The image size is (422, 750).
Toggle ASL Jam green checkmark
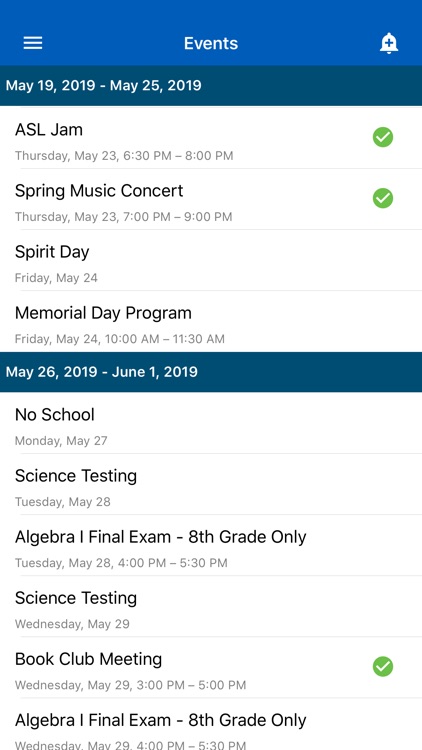[x=383, y=137]
